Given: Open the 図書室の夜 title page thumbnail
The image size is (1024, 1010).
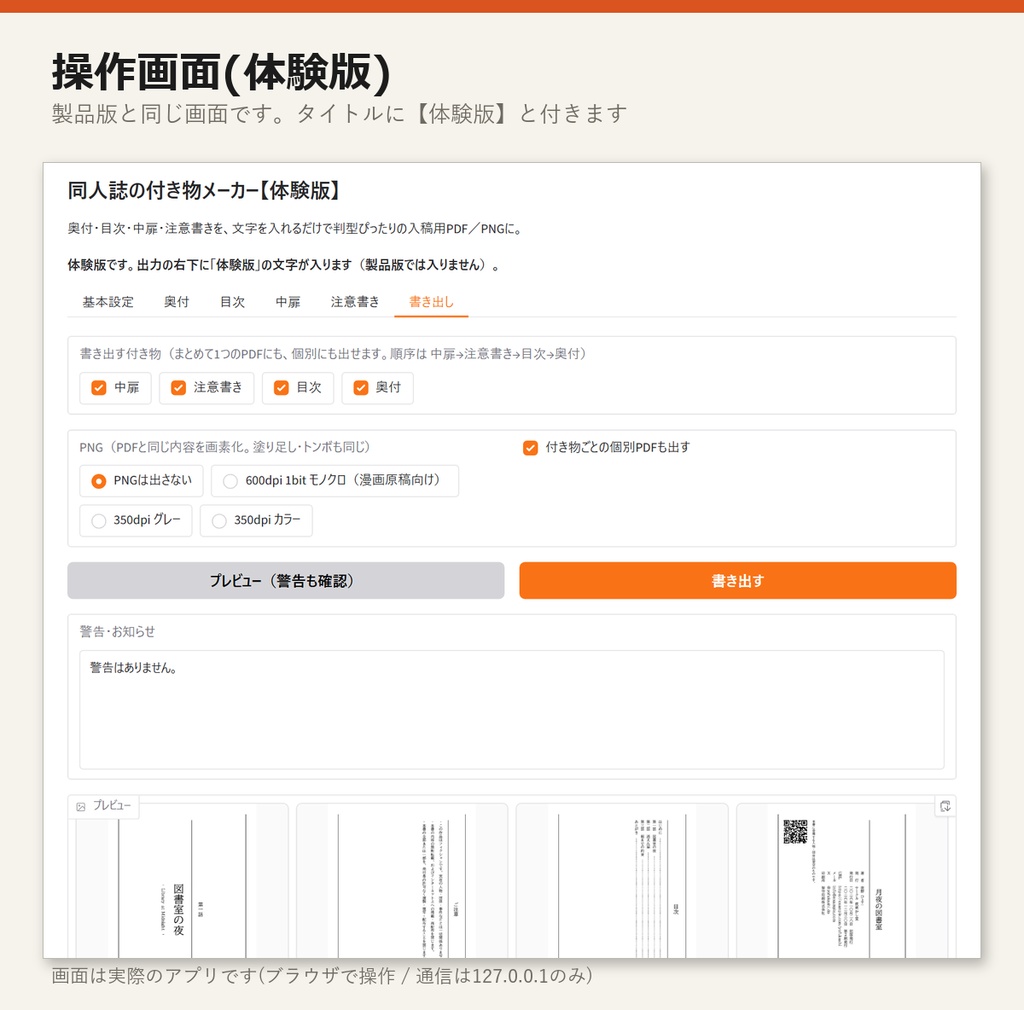Looking at the screenshot, I should [182, 881].
